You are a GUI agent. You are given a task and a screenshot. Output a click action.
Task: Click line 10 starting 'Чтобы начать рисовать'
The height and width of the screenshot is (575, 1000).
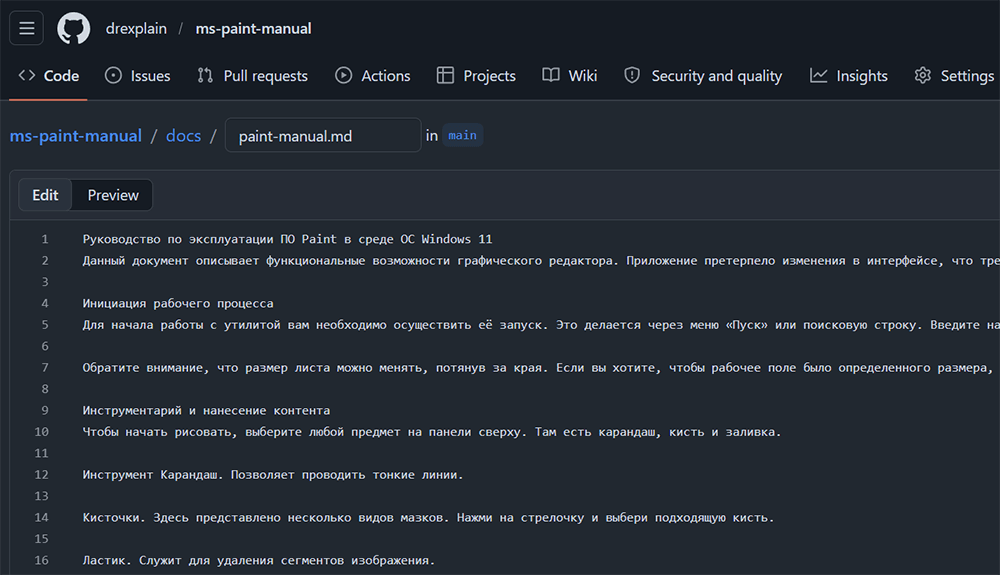[432, 432]
